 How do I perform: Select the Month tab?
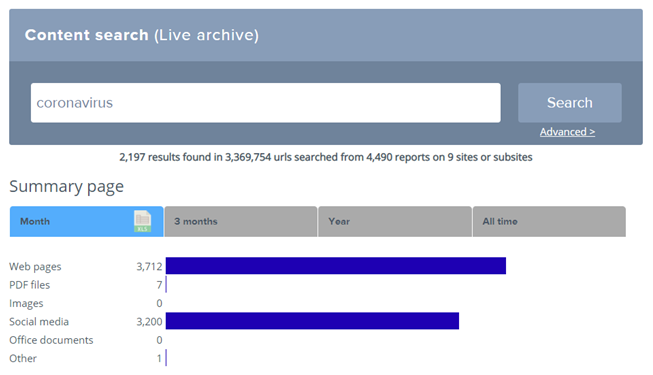(x=87, y=222)
